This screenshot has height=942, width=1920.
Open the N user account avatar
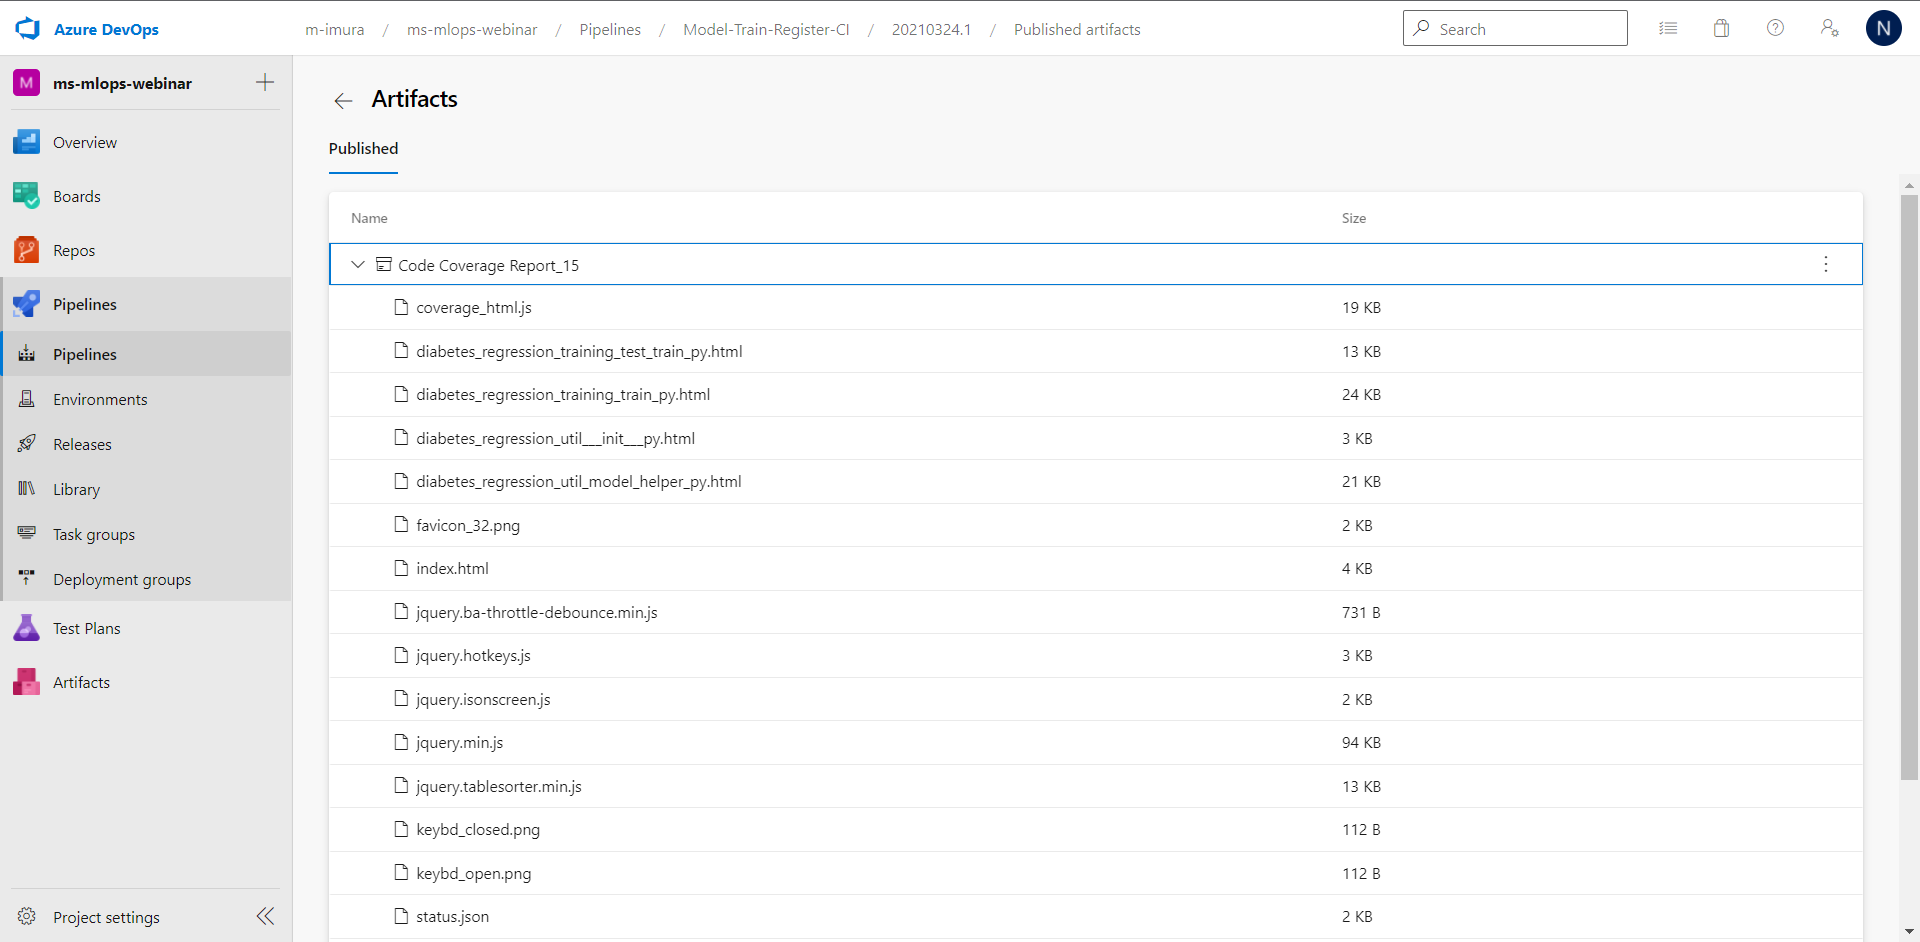click(1883, 28)
